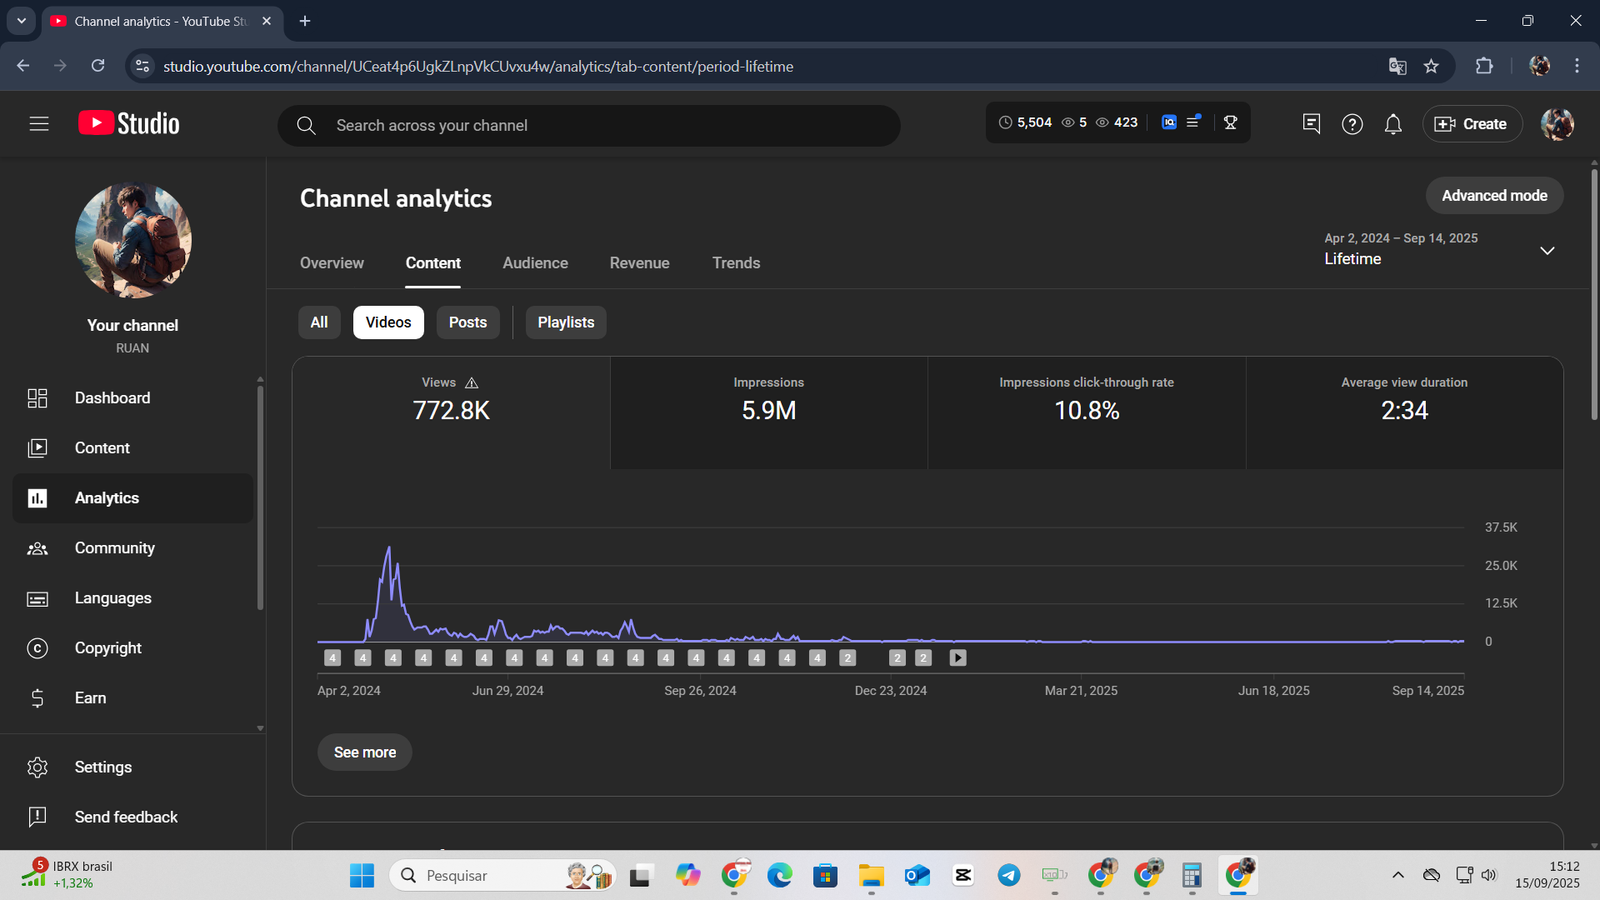The height and width of the screenshot is (900, 1600).
Task: Open browser tab search dropdown arrow
Action: (x=21, y=21)
